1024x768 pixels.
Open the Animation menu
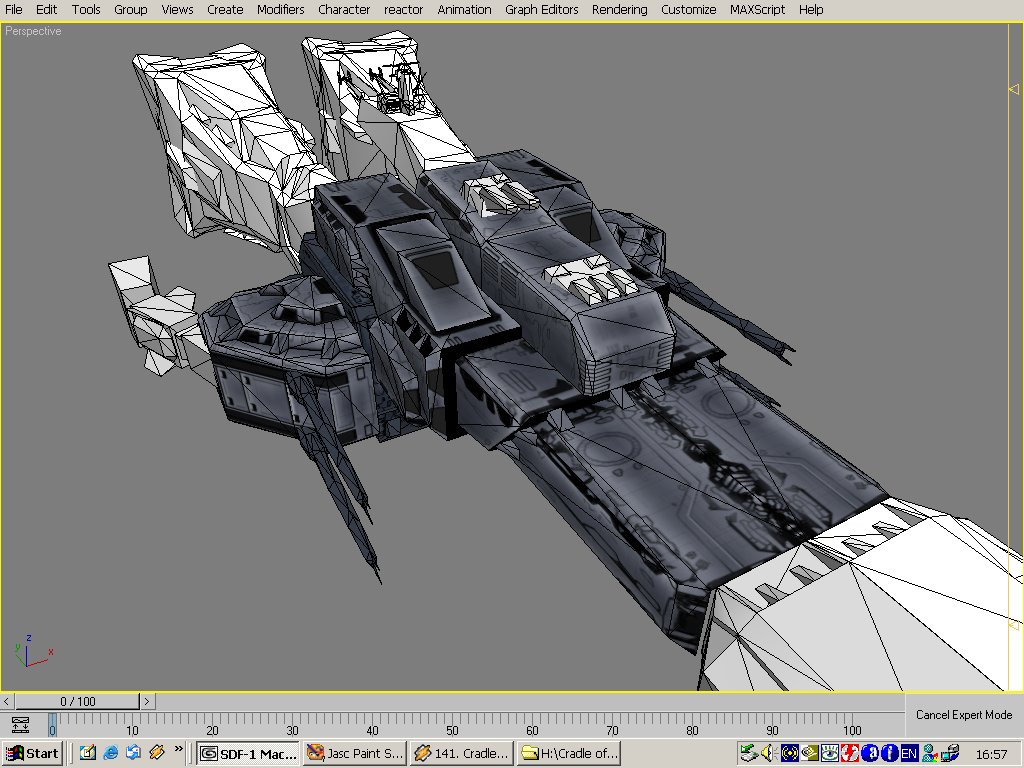tap(464, 10)
